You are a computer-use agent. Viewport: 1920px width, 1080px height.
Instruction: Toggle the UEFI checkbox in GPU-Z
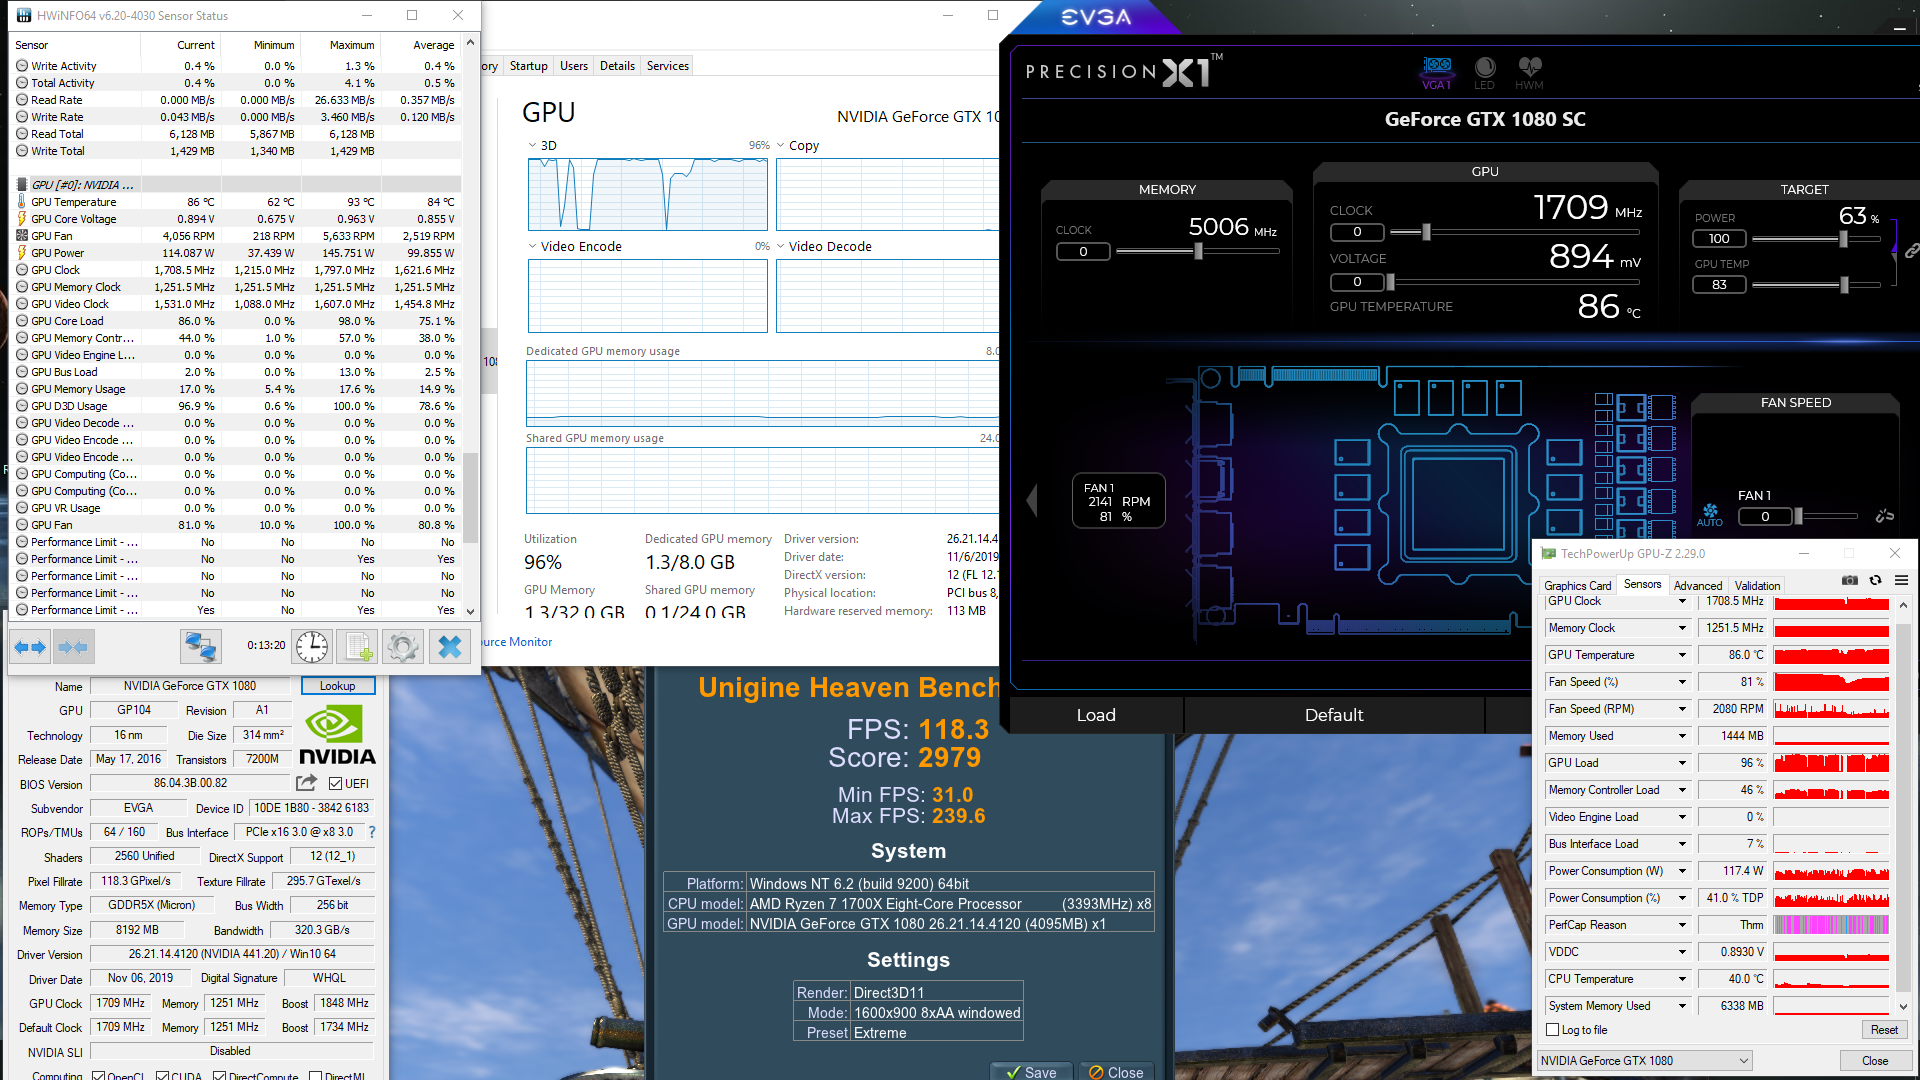click(336, 784)
